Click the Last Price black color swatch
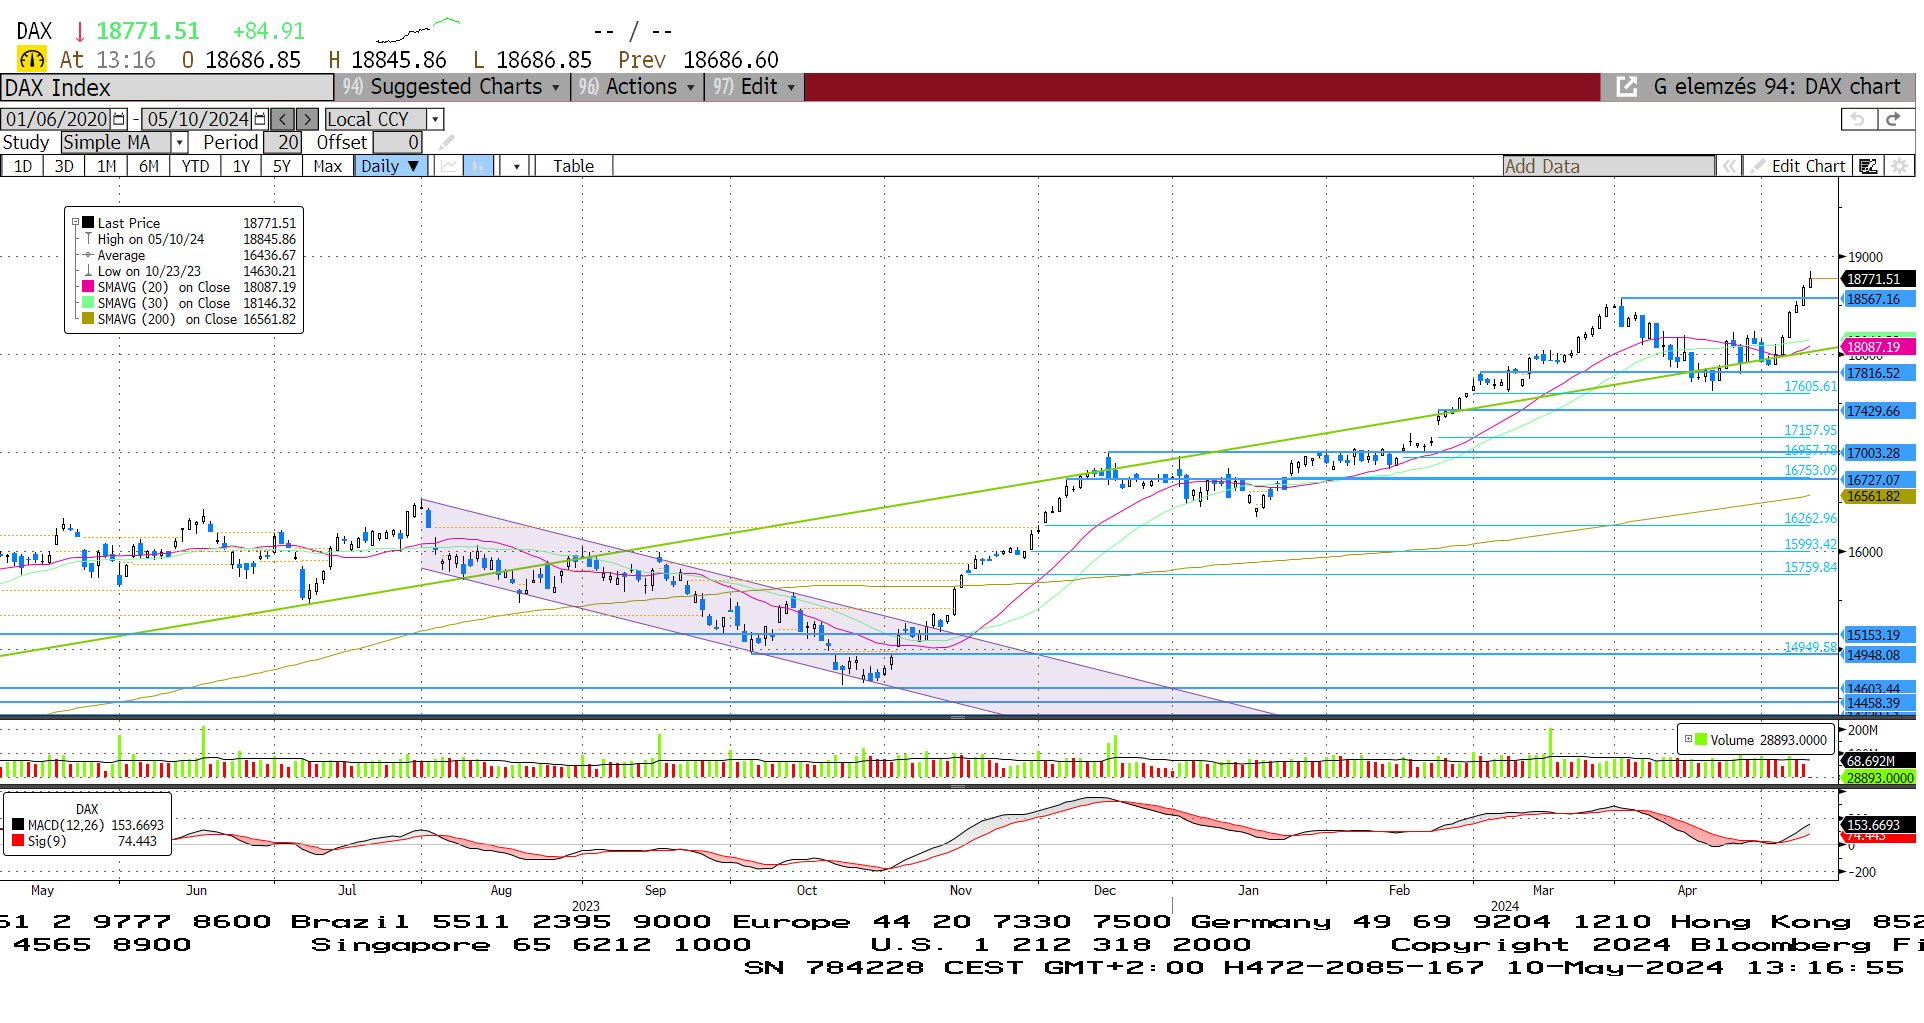1924x1023 pixels. pos(88,223)
